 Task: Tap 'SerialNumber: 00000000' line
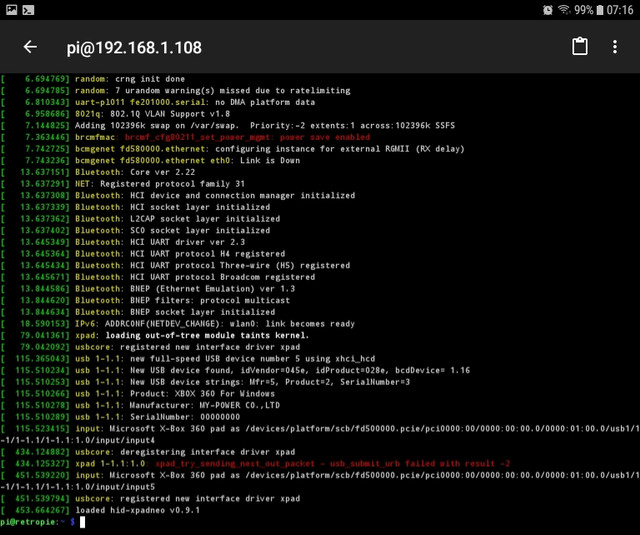(x=120, y=417)
